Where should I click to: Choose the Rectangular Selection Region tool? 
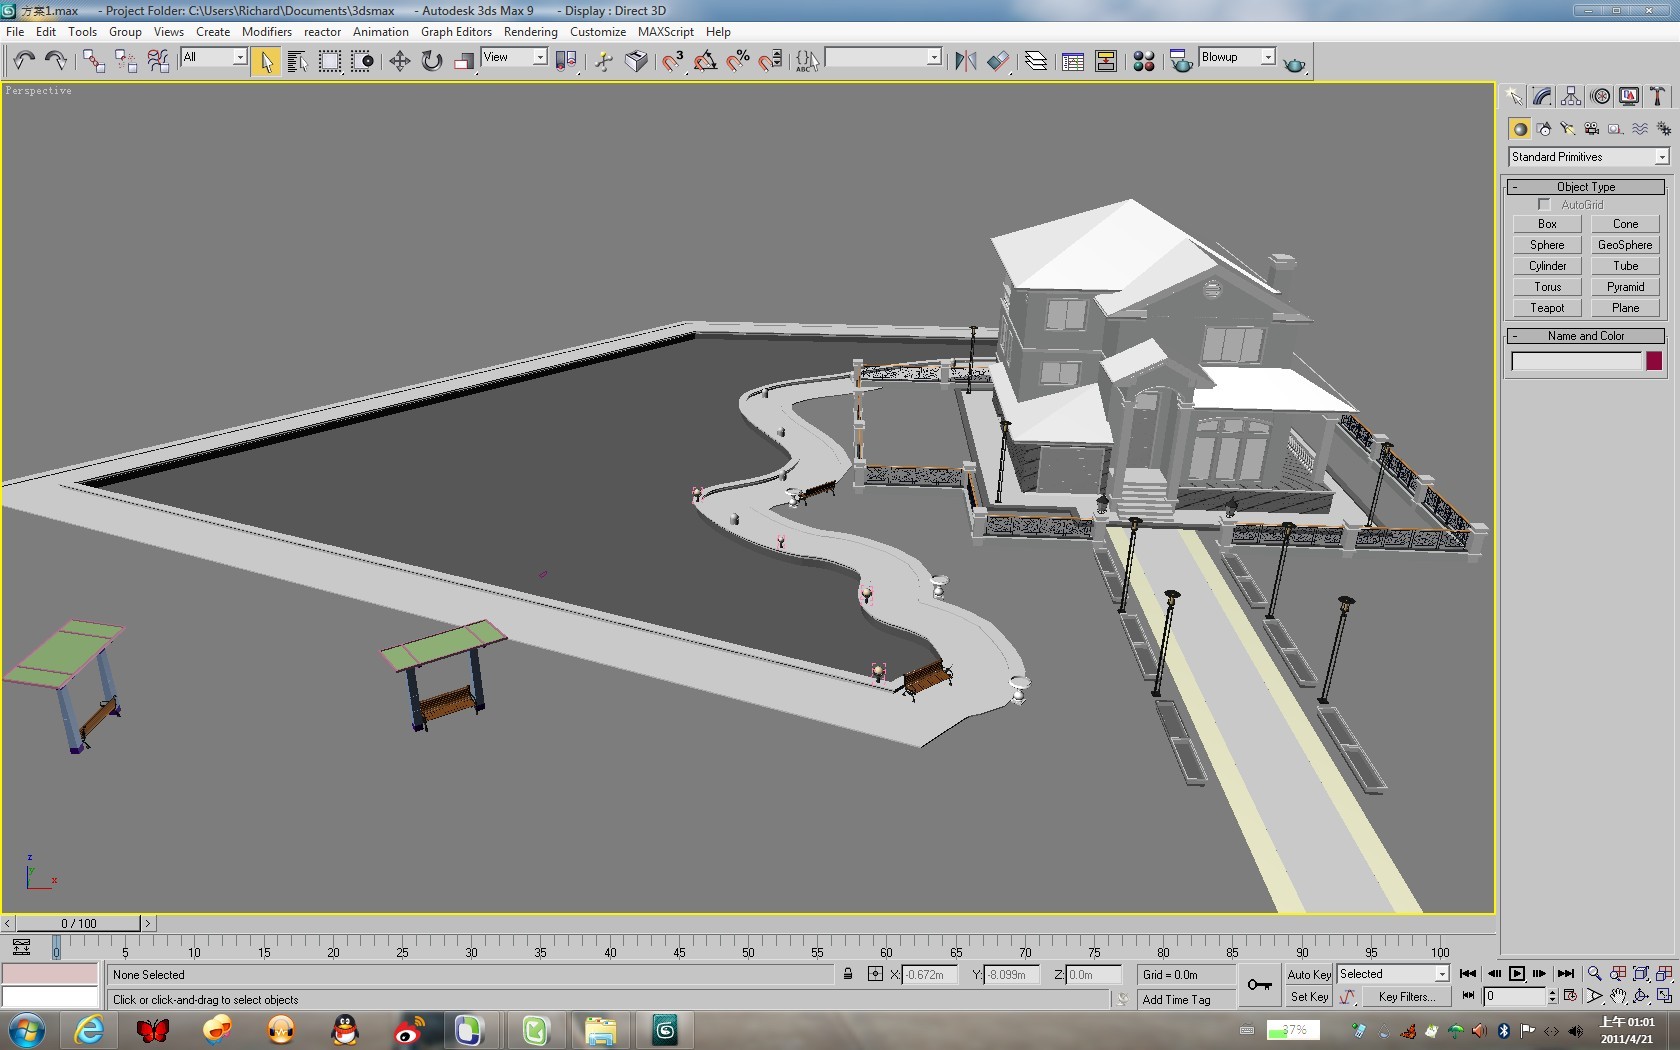click(329, 61)
